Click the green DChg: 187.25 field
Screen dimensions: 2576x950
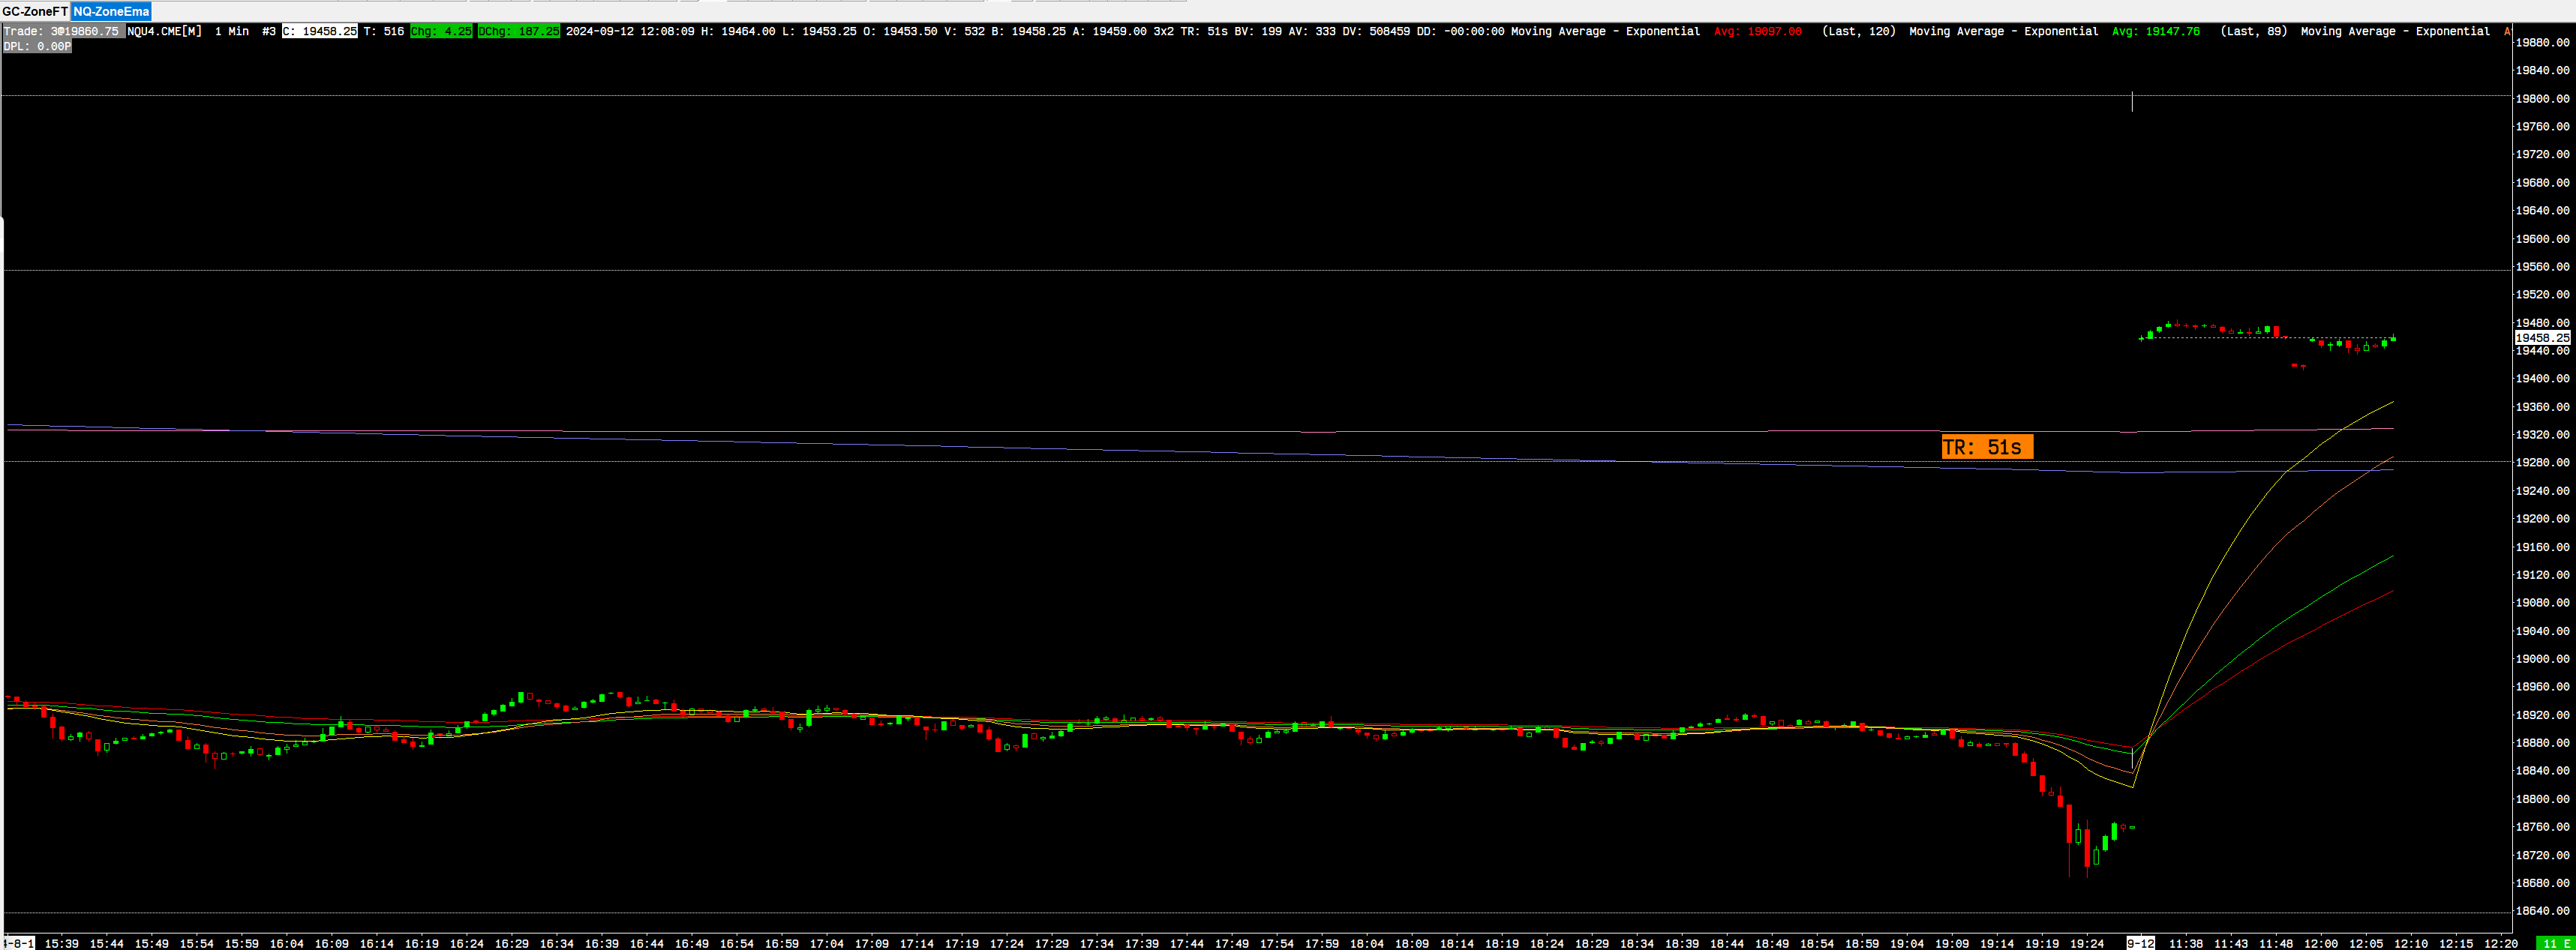point(518,32)
